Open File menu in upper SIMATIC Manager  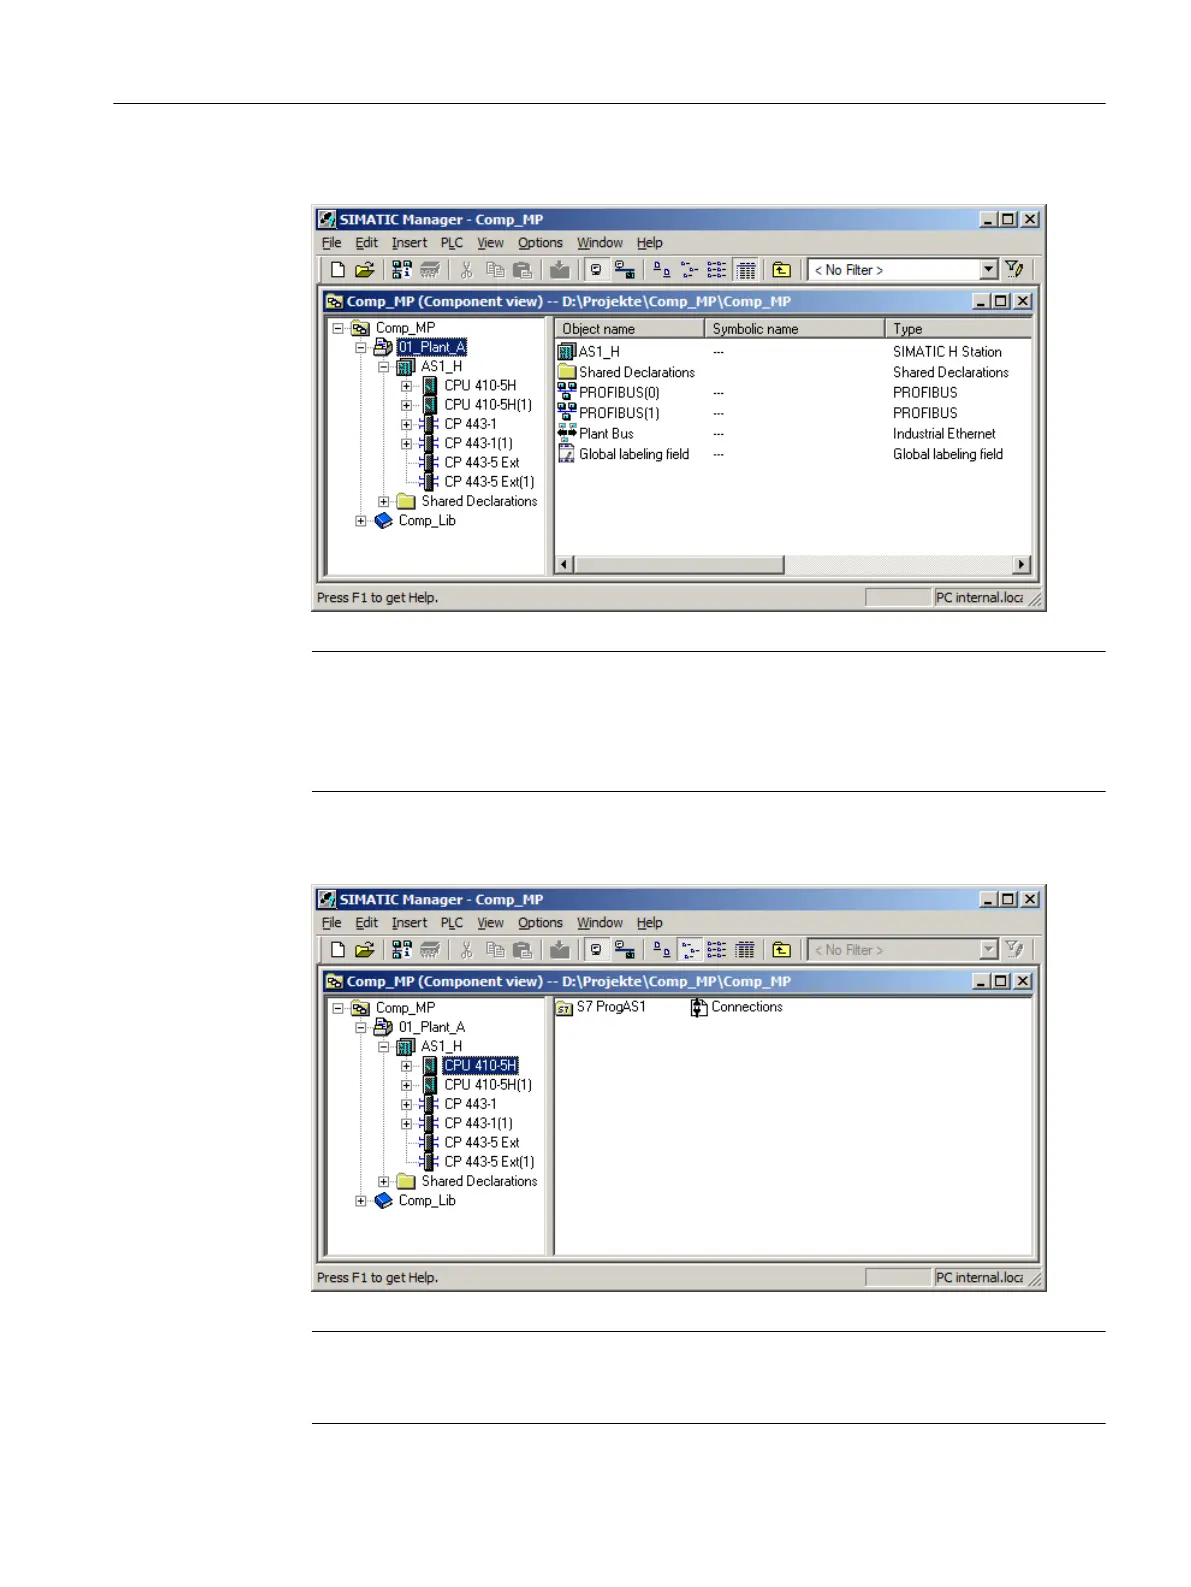tap(331, 243)
